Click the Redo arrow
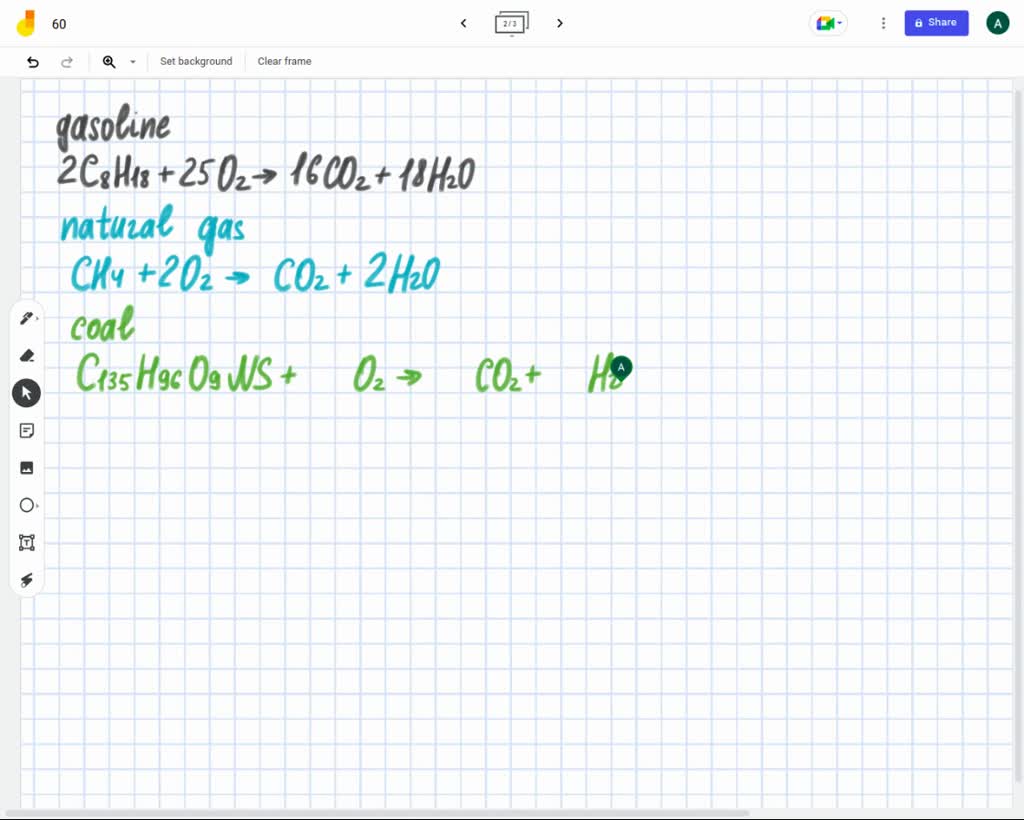The width and height of the screenshot is (1024, 820). (67, 61)
